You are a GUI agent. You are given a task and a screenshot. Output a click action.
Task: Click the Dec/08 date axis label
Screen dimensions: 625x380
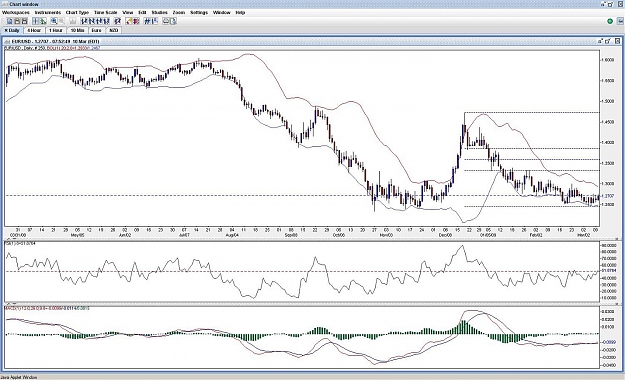coord(445,235)
